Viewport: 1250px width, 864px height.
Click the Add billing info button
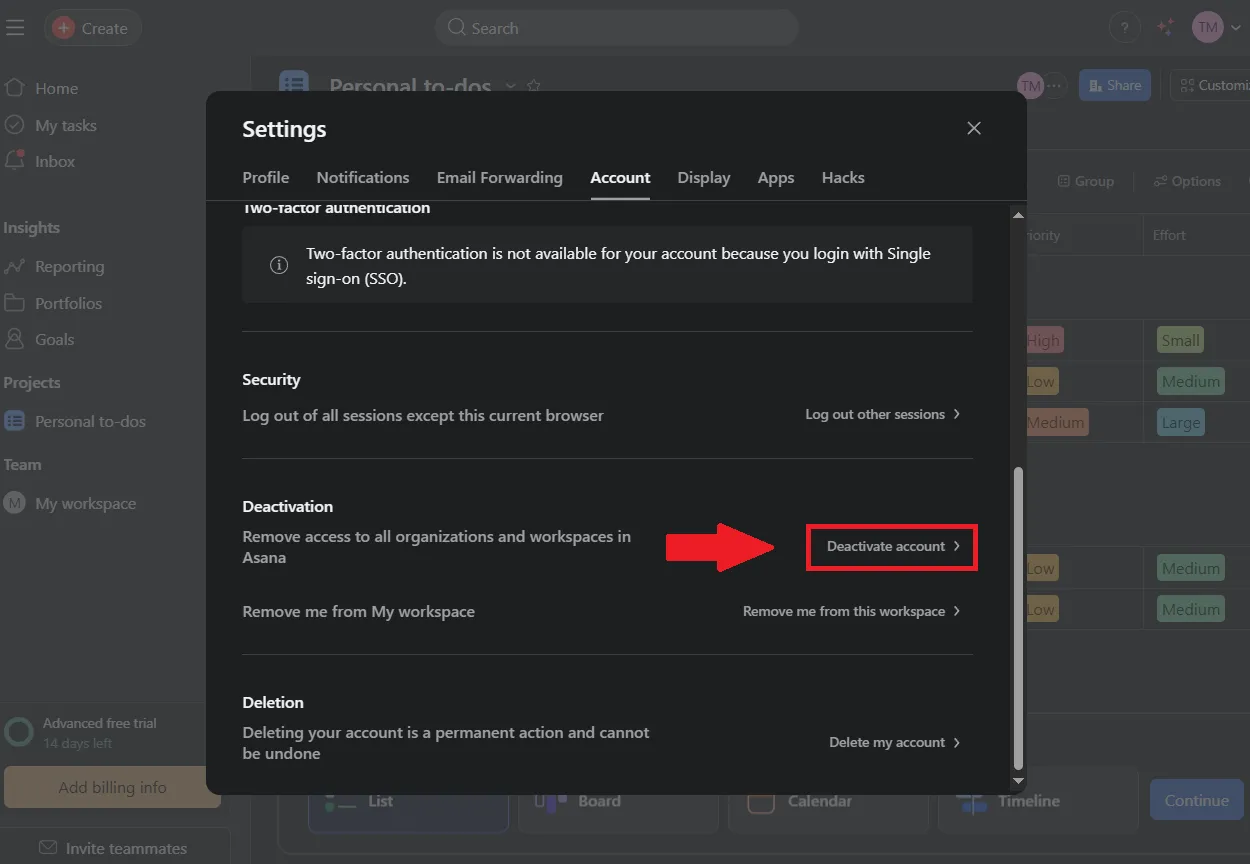pos(112,787)
